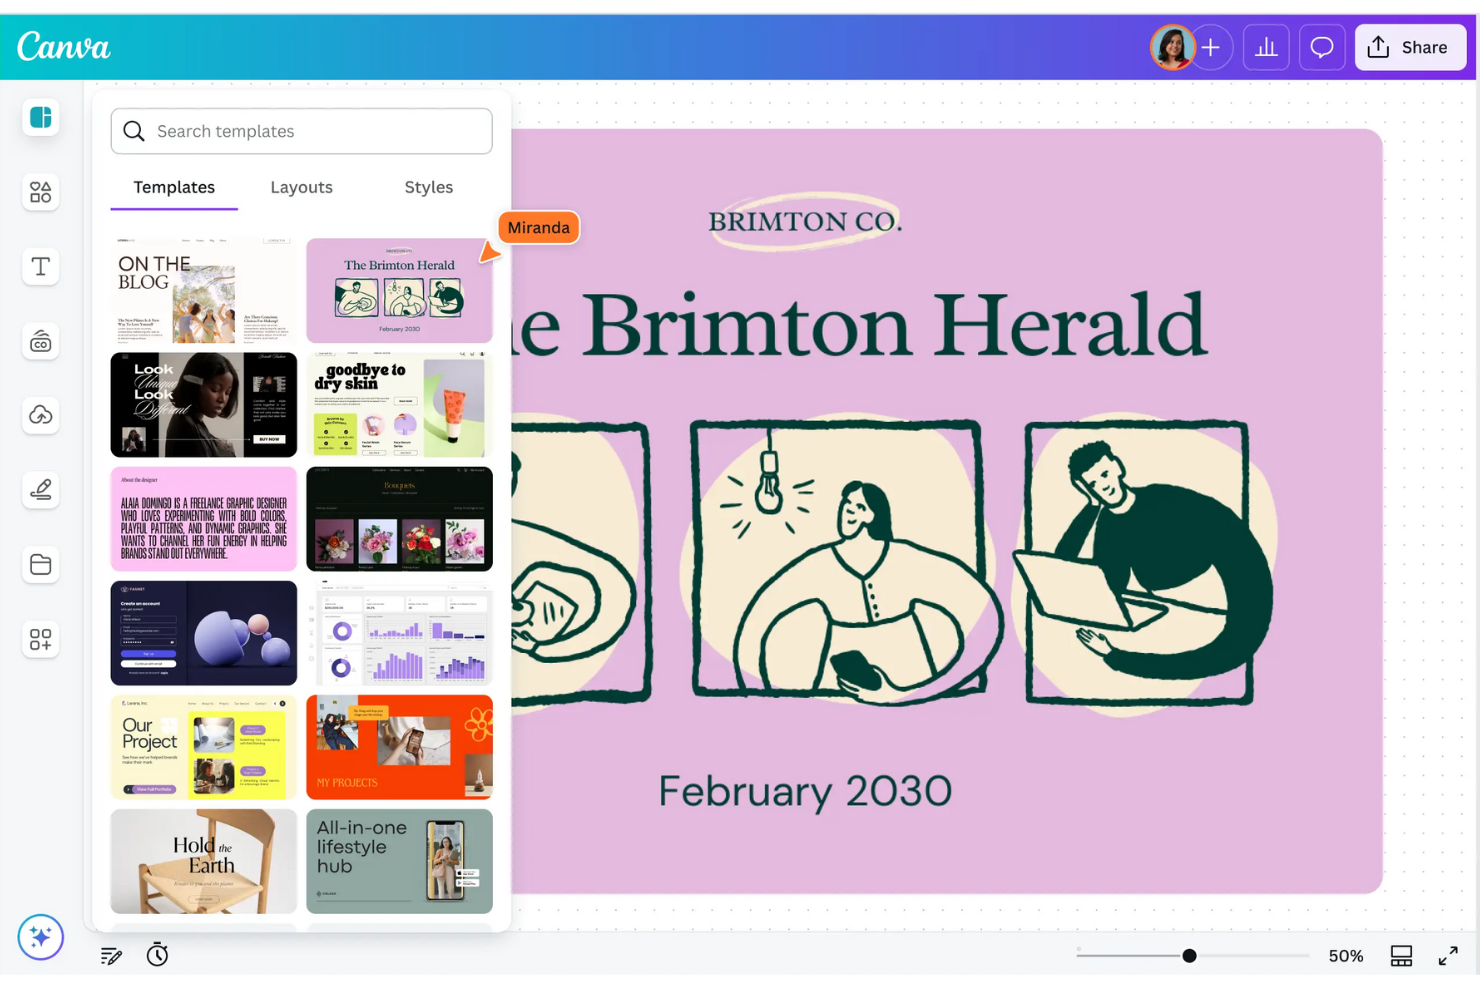Open the Design templates sidebar icon
Viewport: 1480px width, 987px height.
pos(41,118)
